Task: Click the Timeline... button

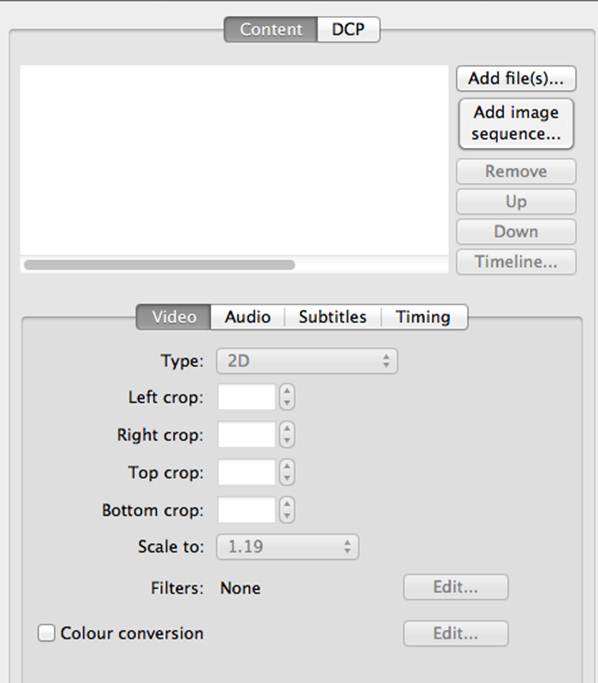Action: click(516, 262)
